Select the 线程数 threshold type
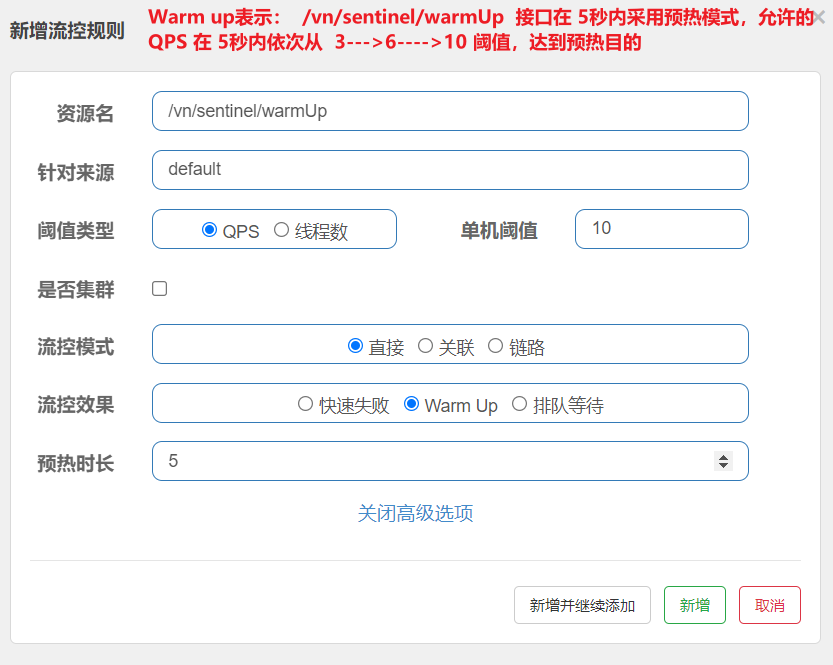 pyautogui.click(x=281, y=229)
